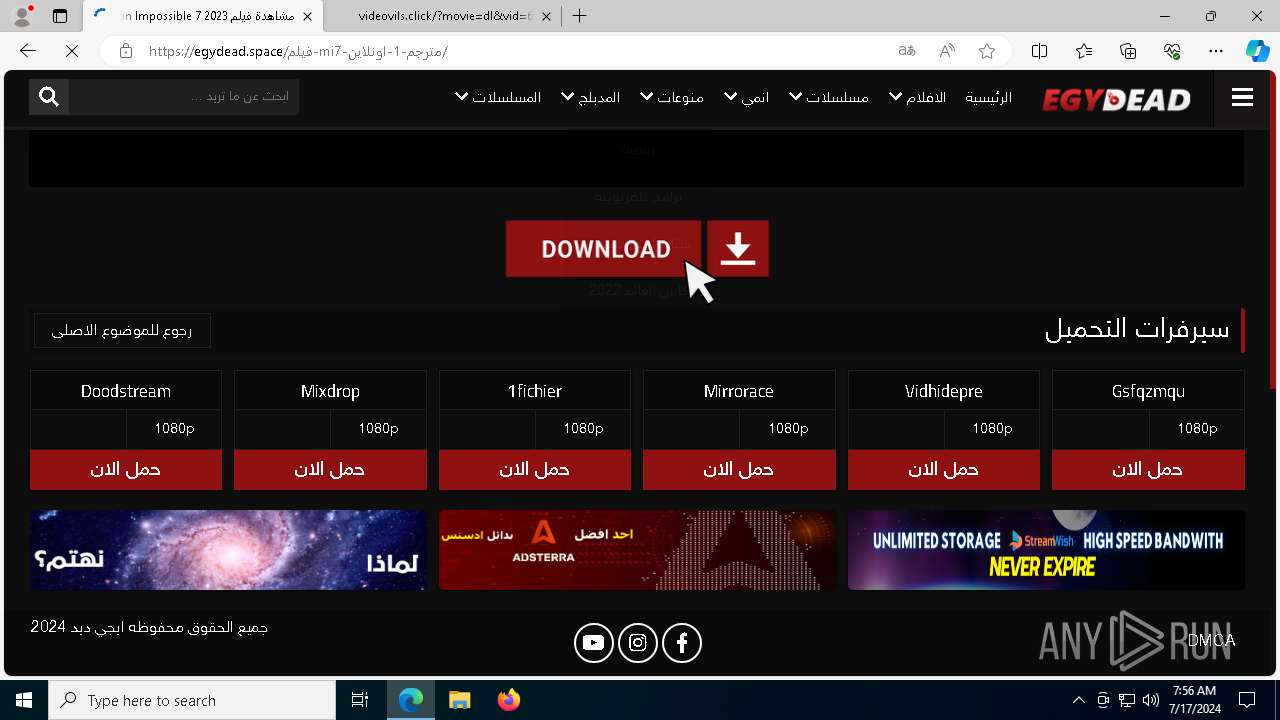Click حمل الان under Doodstream
The image size is (1280, 720).
[126, 469]
